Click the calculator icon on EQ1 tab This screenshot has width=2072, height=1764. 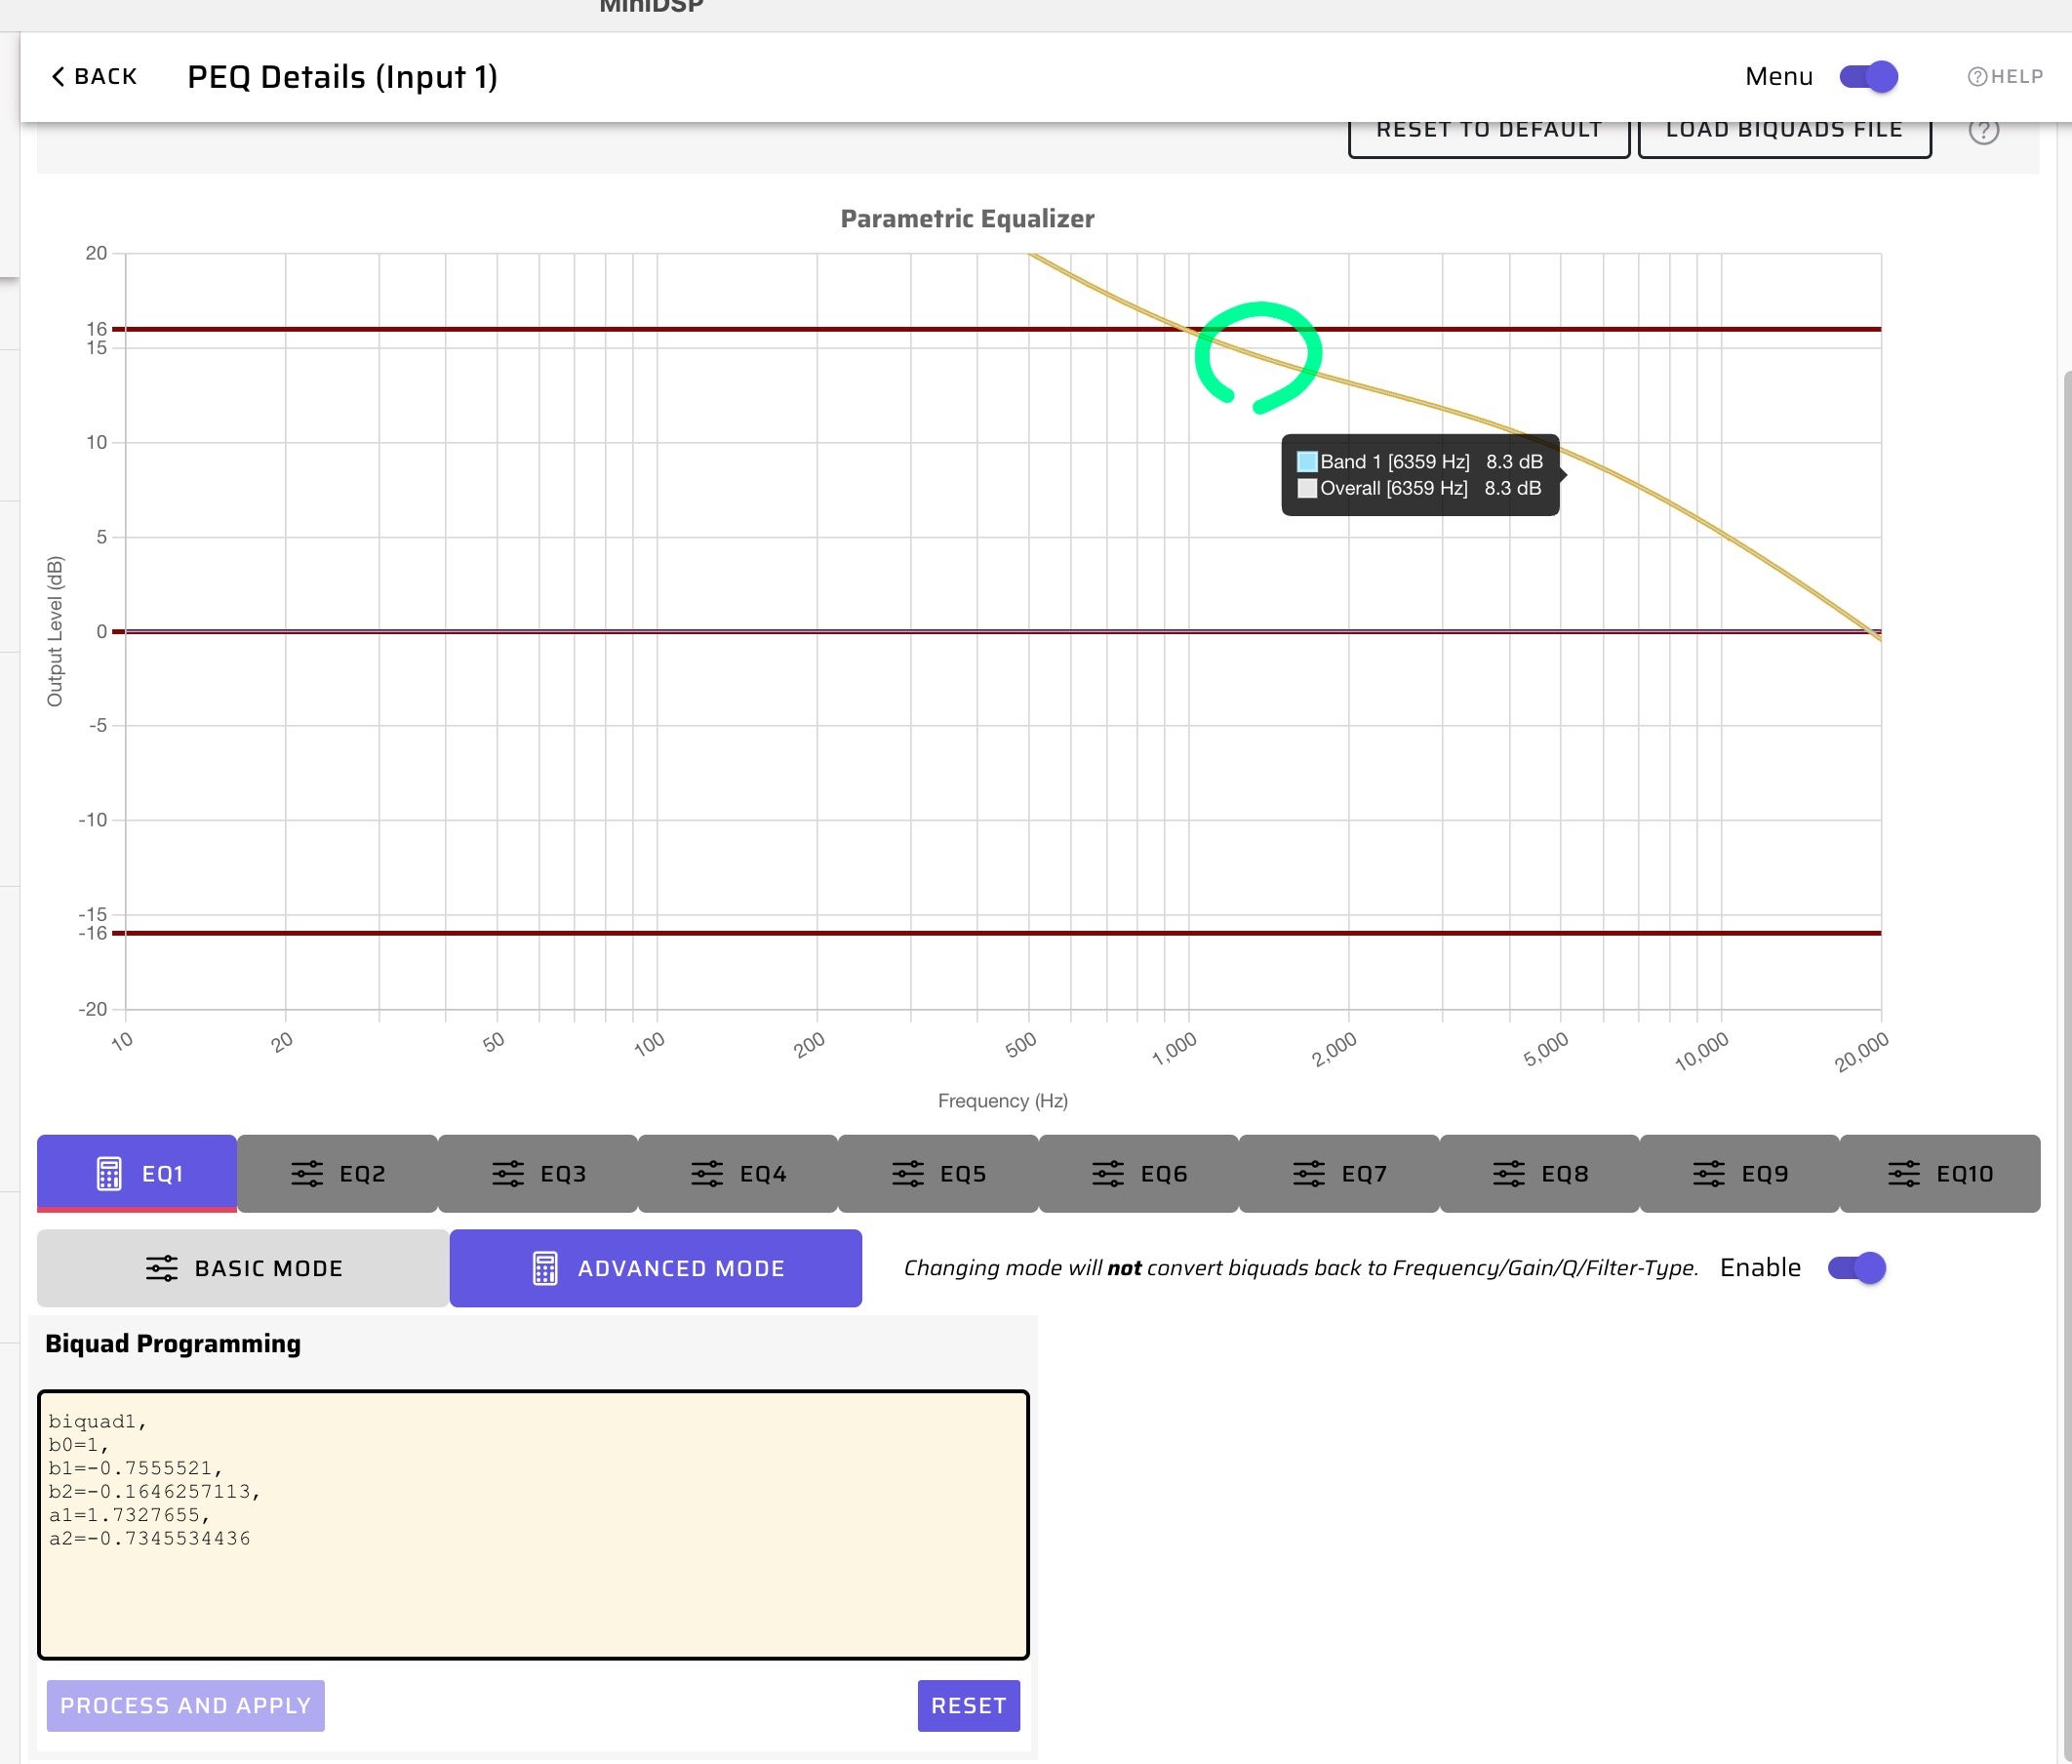(x=109, y=1173)
